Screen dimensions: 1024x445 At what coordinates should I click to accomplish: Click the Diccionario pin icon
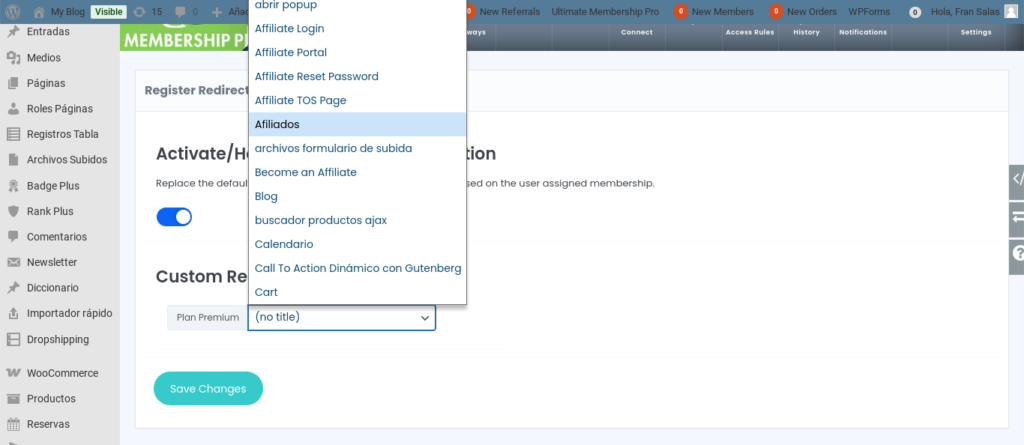[x=13, y=288]
